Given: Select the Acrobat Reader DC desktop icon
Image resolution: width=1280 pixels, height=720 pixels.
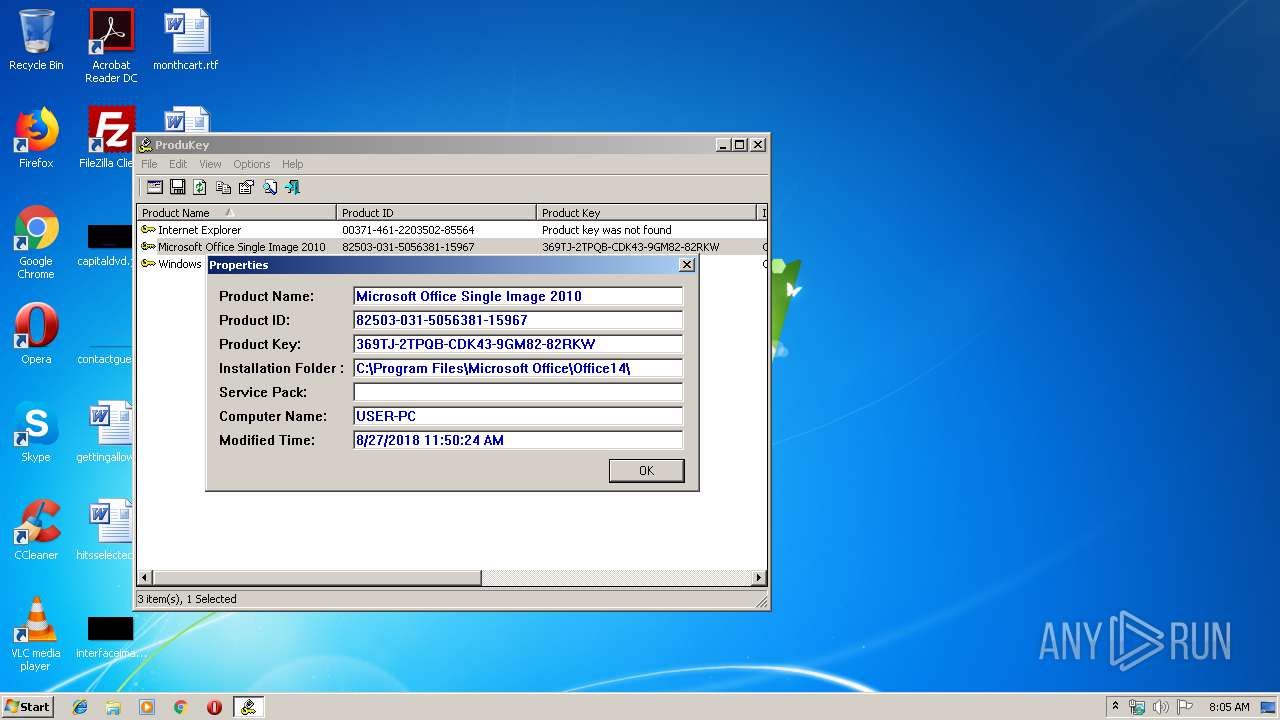Looking at the screenshot, I should tap(111, 46).
